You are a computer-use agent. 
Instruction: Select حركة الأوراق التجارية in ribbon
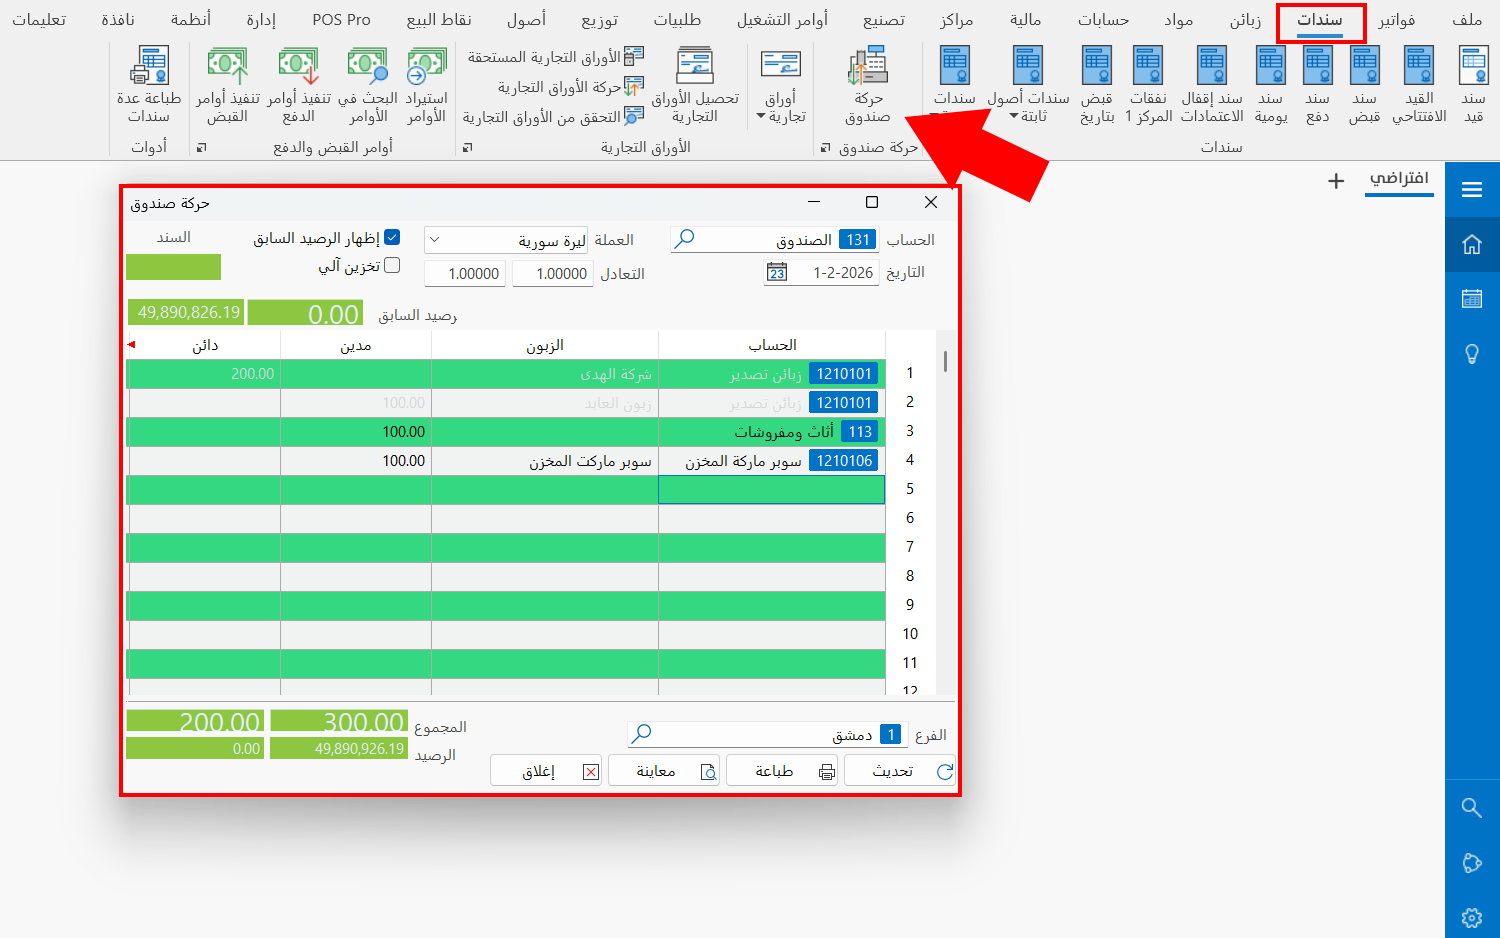click(x=571, y=87)
